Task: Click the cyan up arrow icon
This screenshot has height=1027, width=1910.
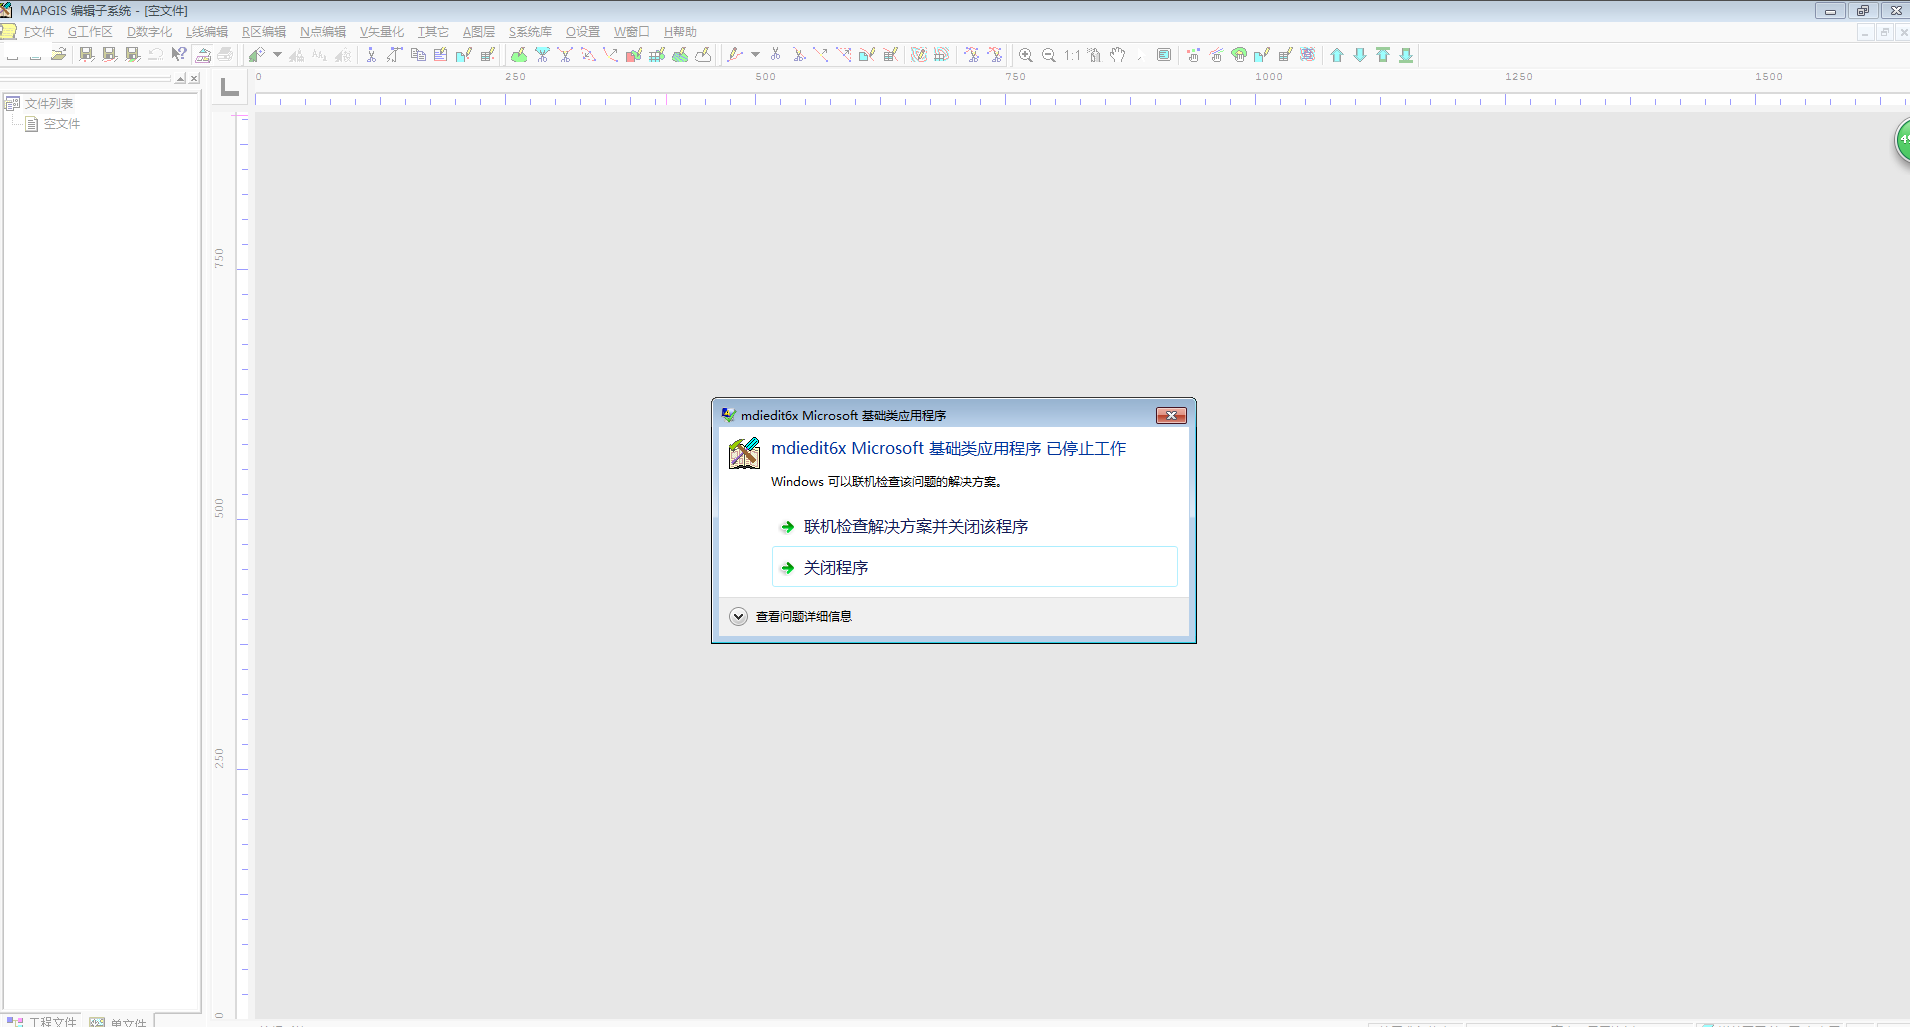Action: pyautogui.click(x=1337, y=55)
